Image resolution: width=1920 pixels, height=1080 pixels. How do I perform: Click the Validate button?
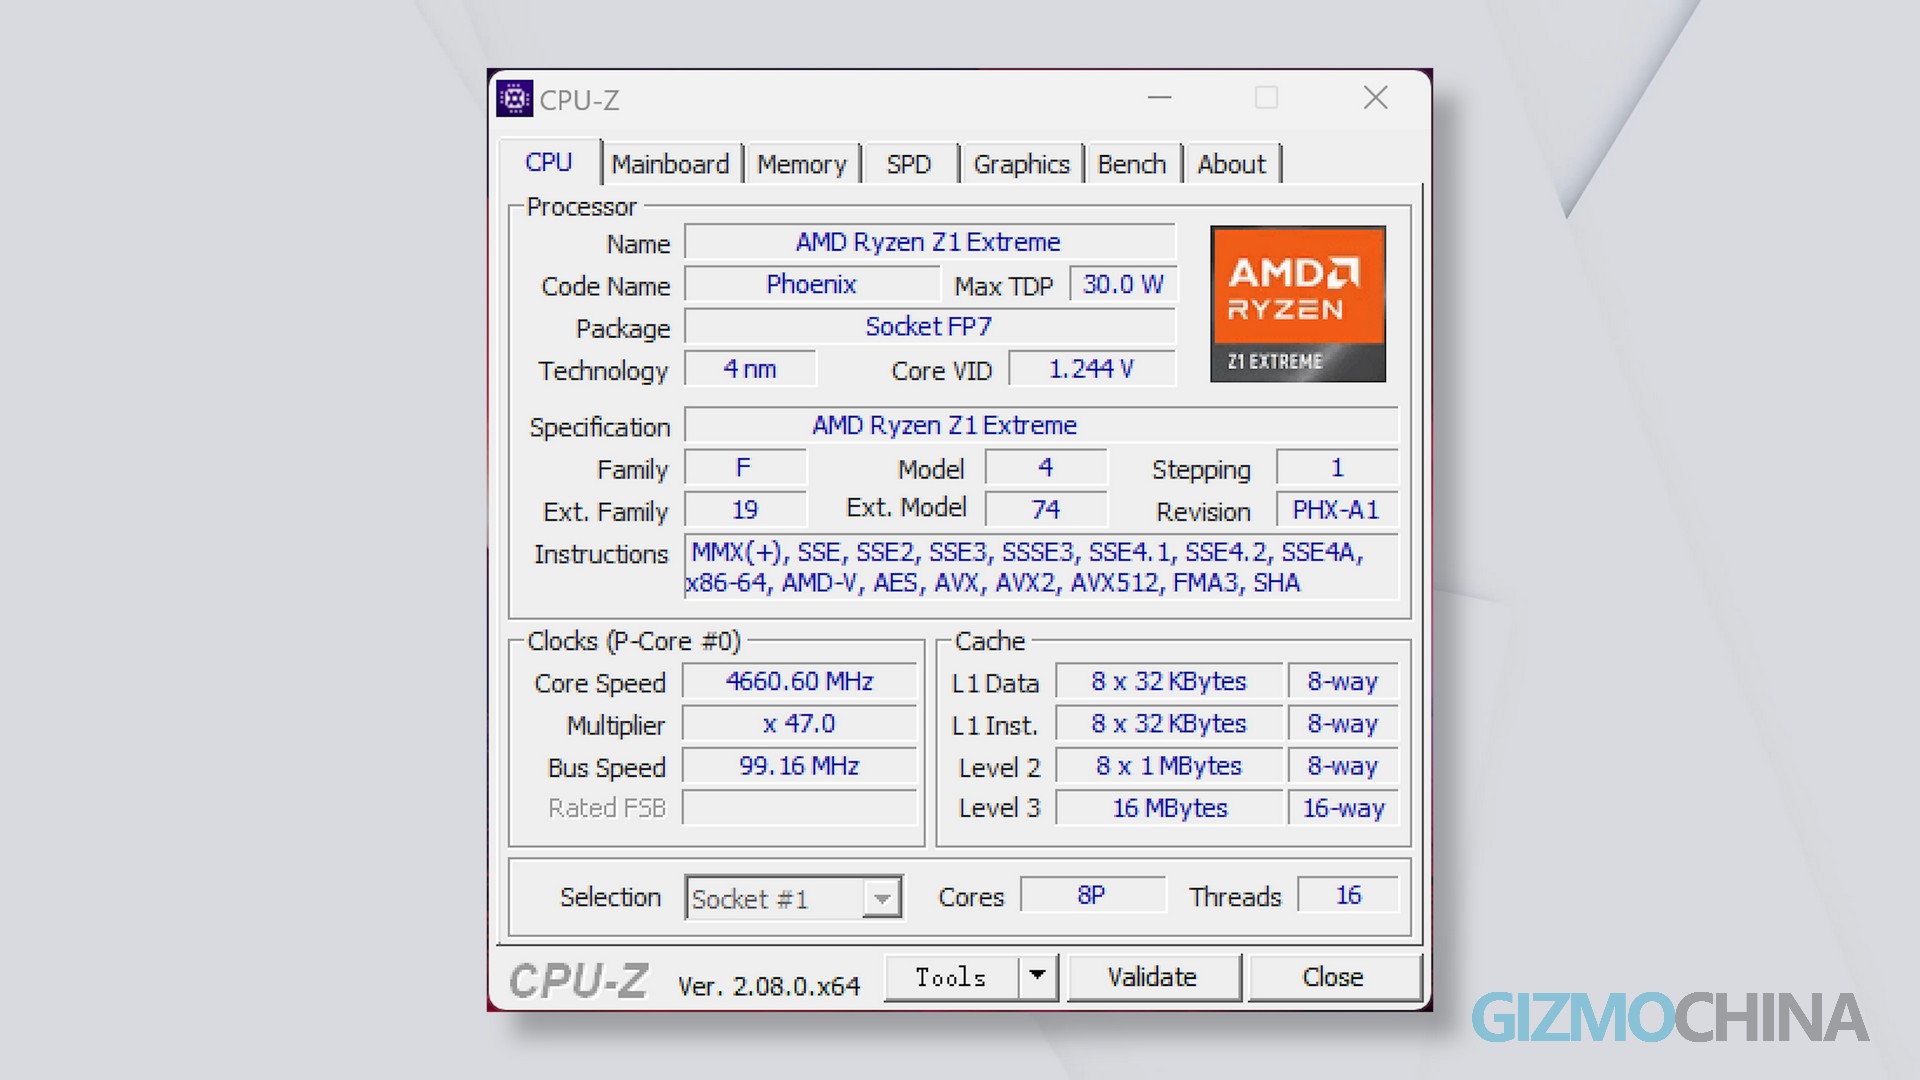coord(1152,977)
